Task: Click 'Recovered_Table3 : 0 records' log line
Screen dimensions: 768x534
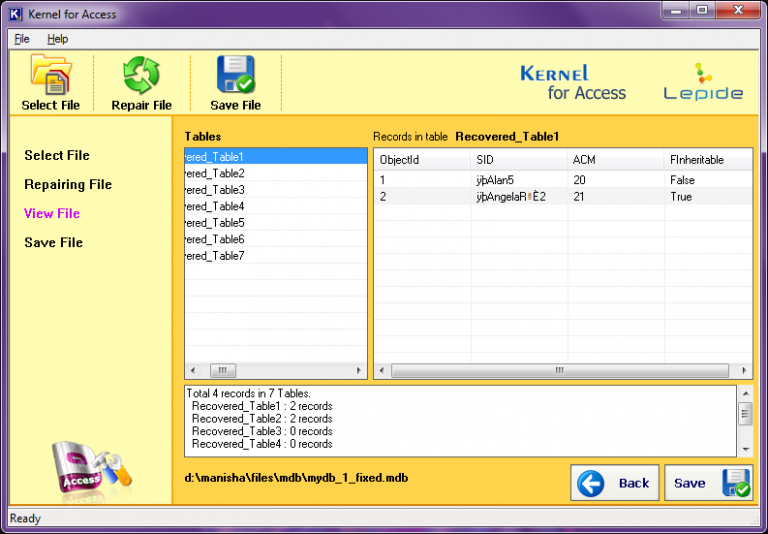Action: coord(262,432)
